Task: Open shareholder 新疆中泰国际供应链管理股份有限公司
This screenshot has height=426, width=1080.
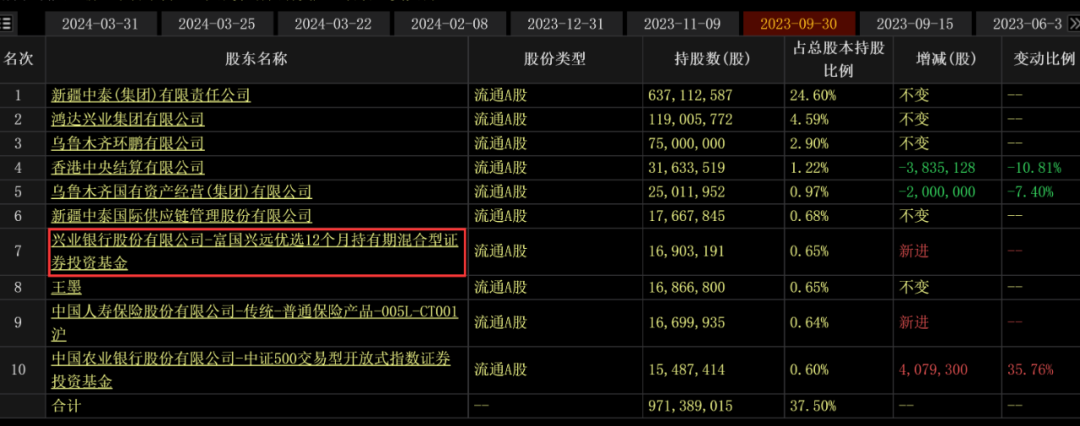Action: 182,216
